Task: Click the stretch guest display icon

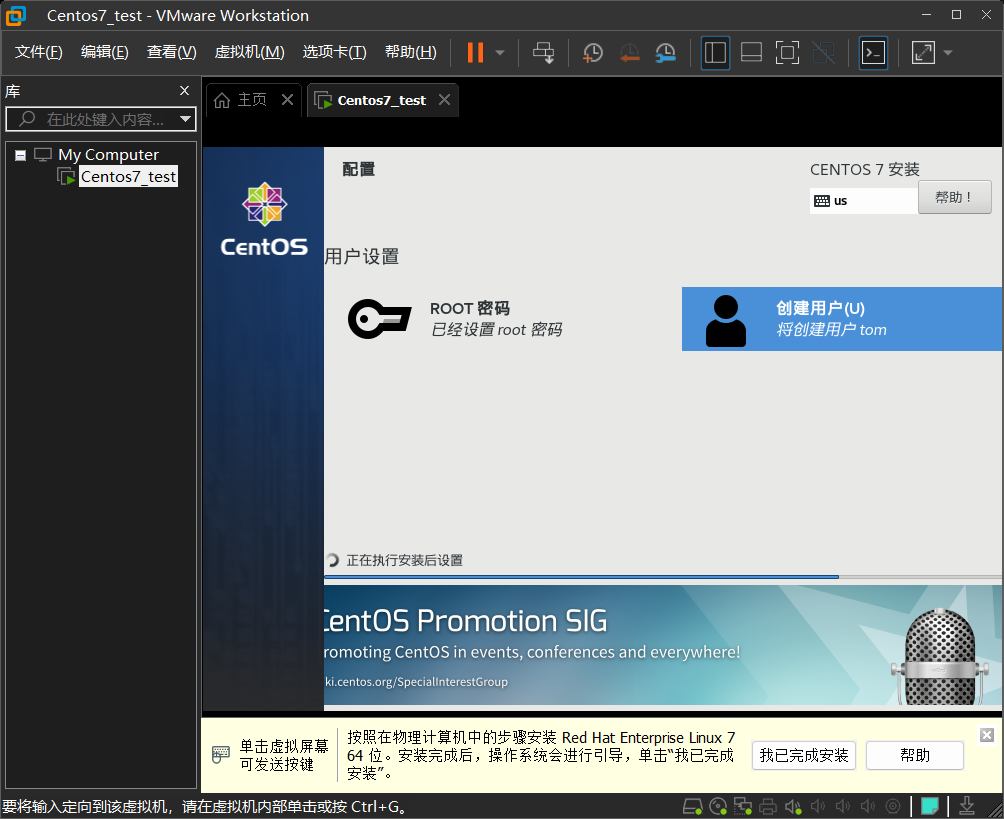Action: point(923,53)
